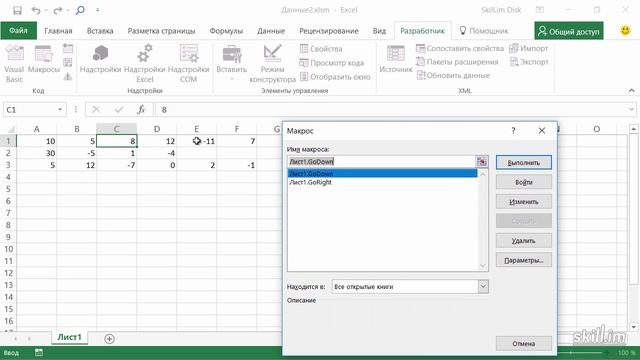Click help question mark in Macro dialog
The width and height of the screenshot is (640, 360).
point(513,131)
